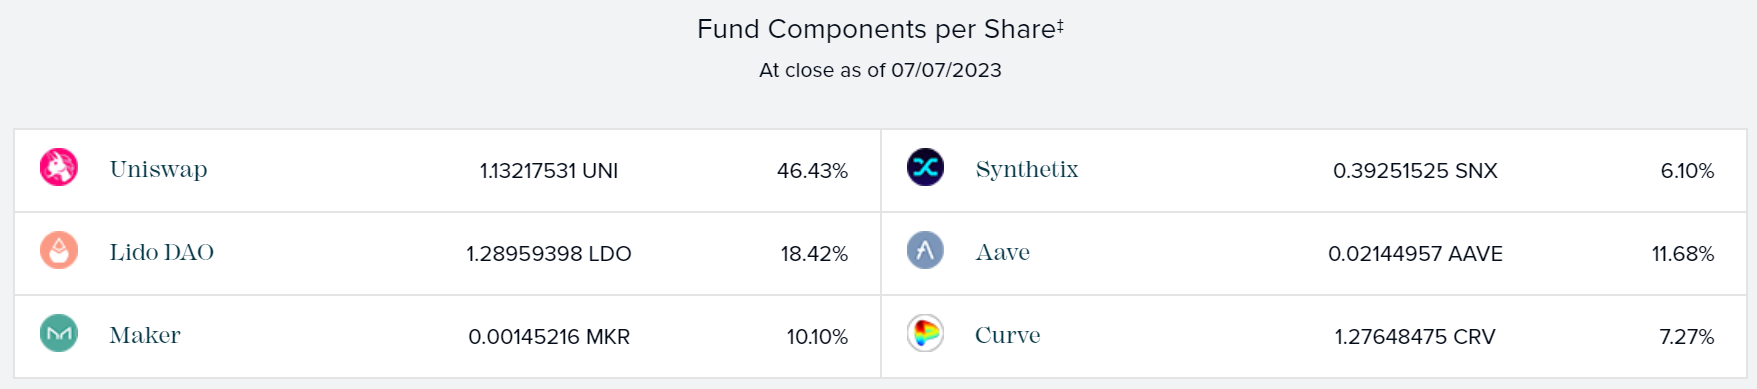
Task: Select the 0.00145216 MKR amount
Action: pos(549,337)
